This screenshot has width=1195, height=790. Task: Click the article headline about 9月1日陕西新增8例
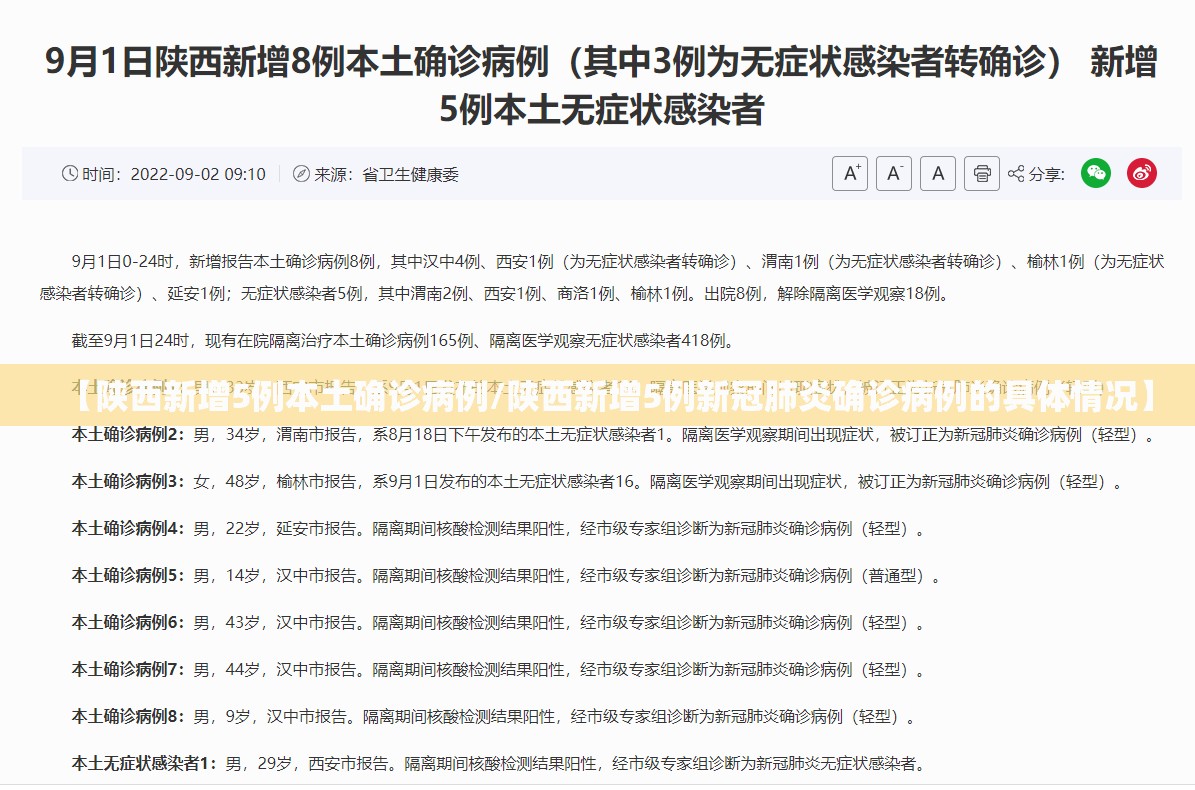pos(601,85)
